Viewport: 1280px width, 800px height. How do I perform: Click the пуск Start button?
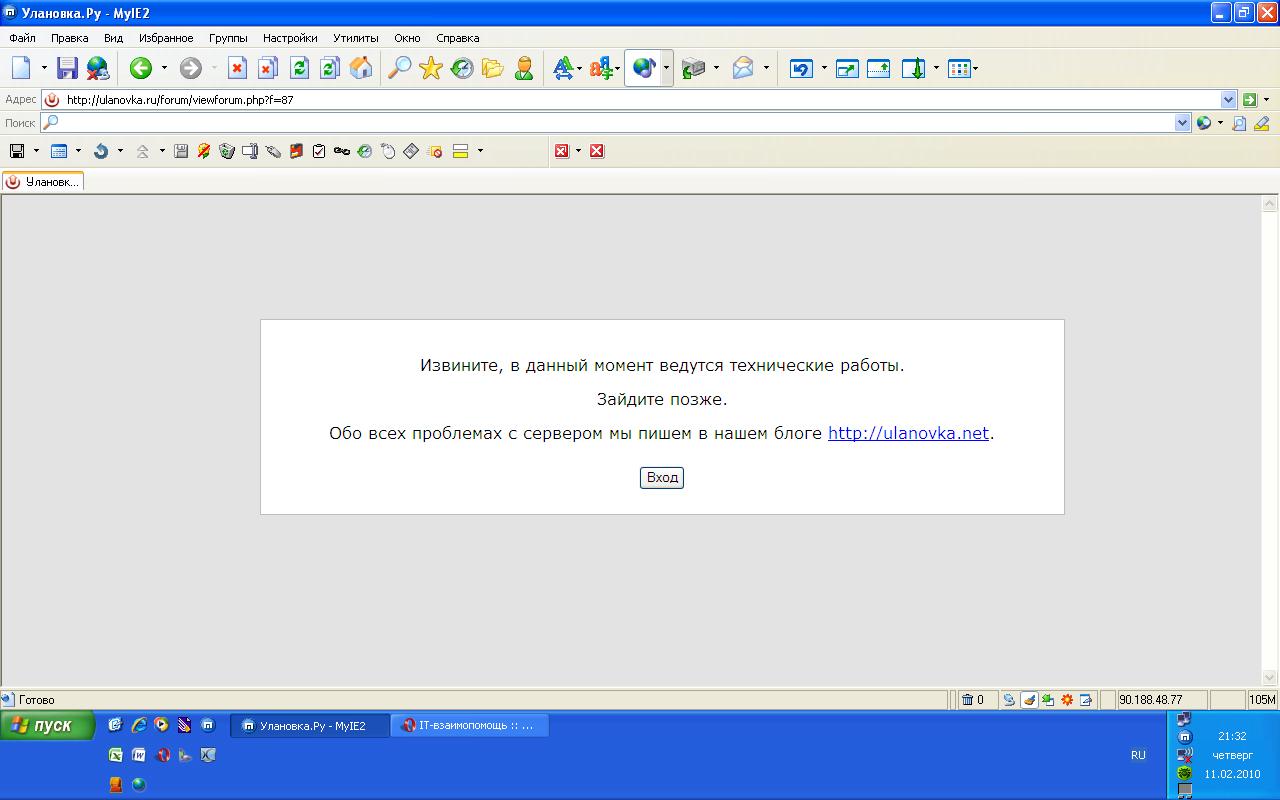[x=47, y=726]
